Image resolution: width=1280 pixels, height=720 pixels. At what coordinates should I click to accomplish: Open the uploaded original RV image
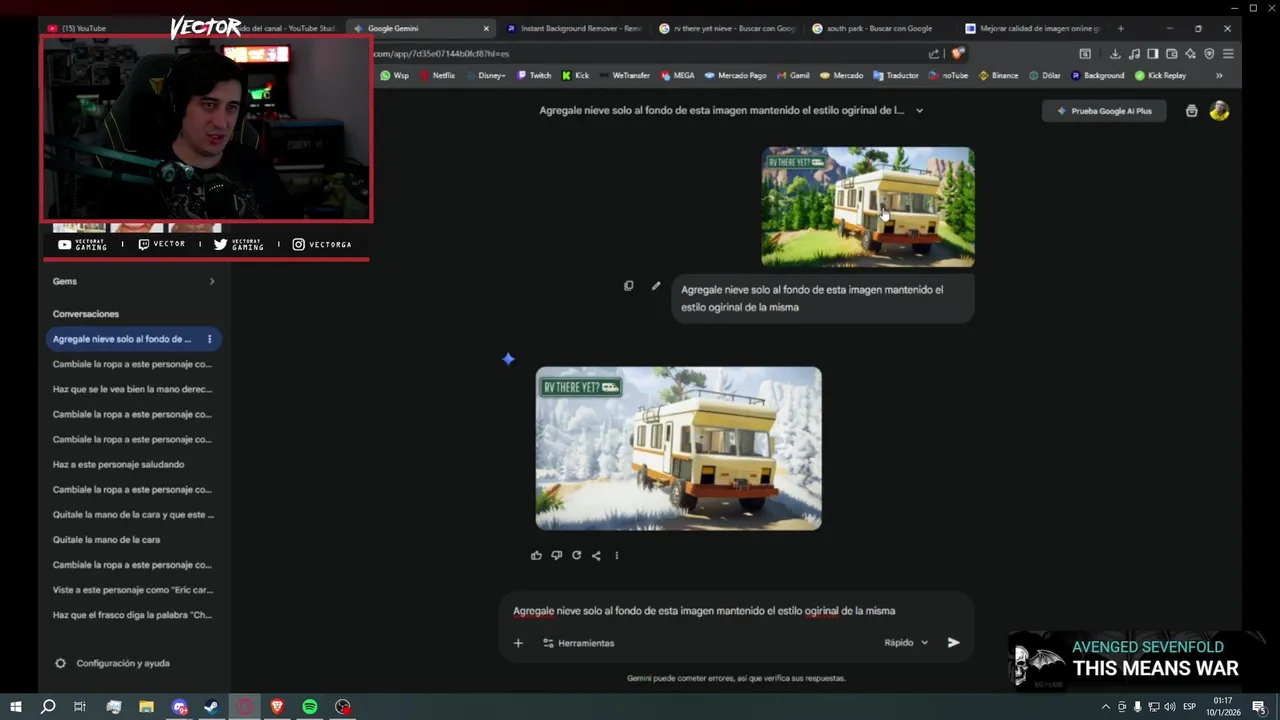tap(868, 207)
